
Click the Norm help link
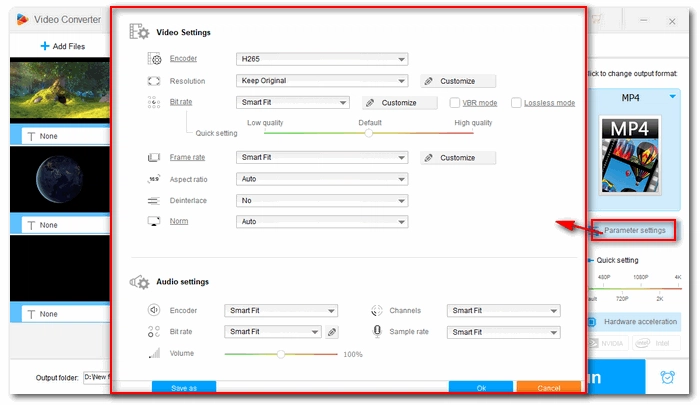pos(179,221)
